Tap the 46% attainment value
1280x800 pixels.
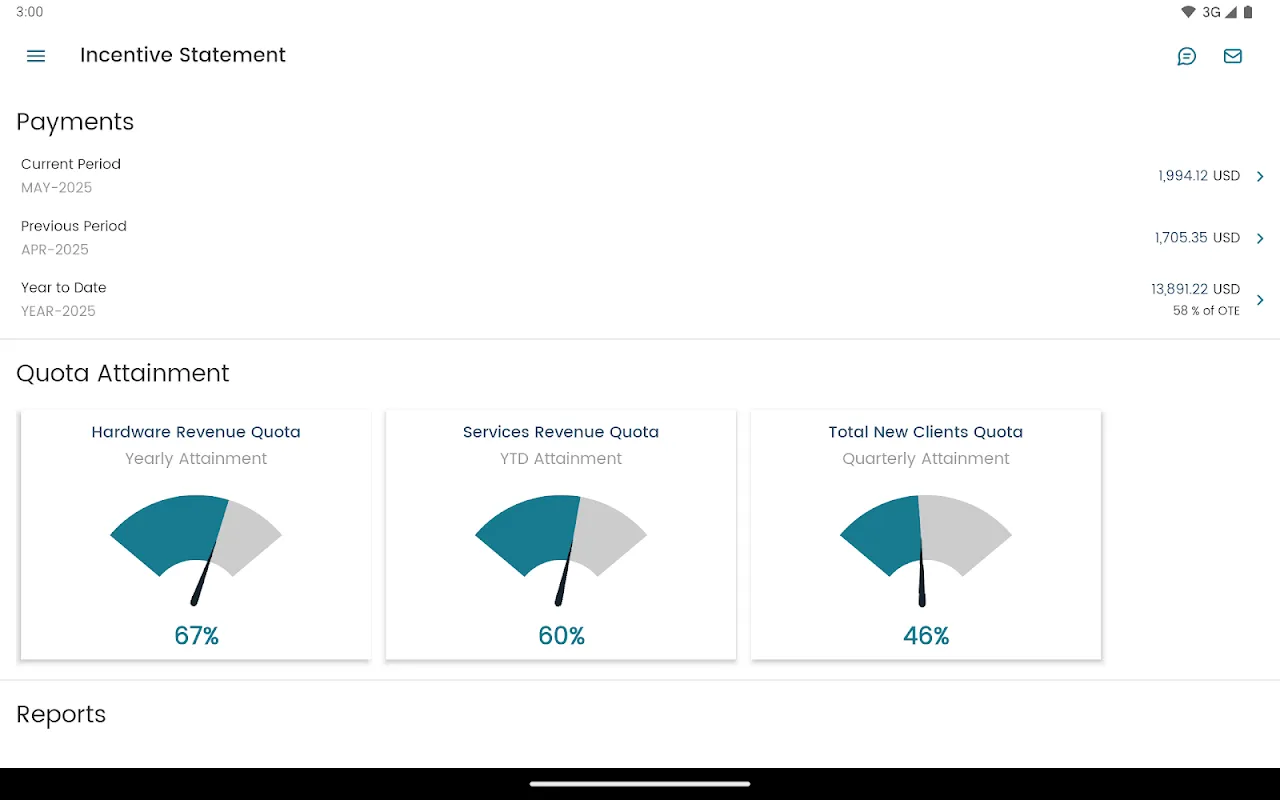coord(926,636)
